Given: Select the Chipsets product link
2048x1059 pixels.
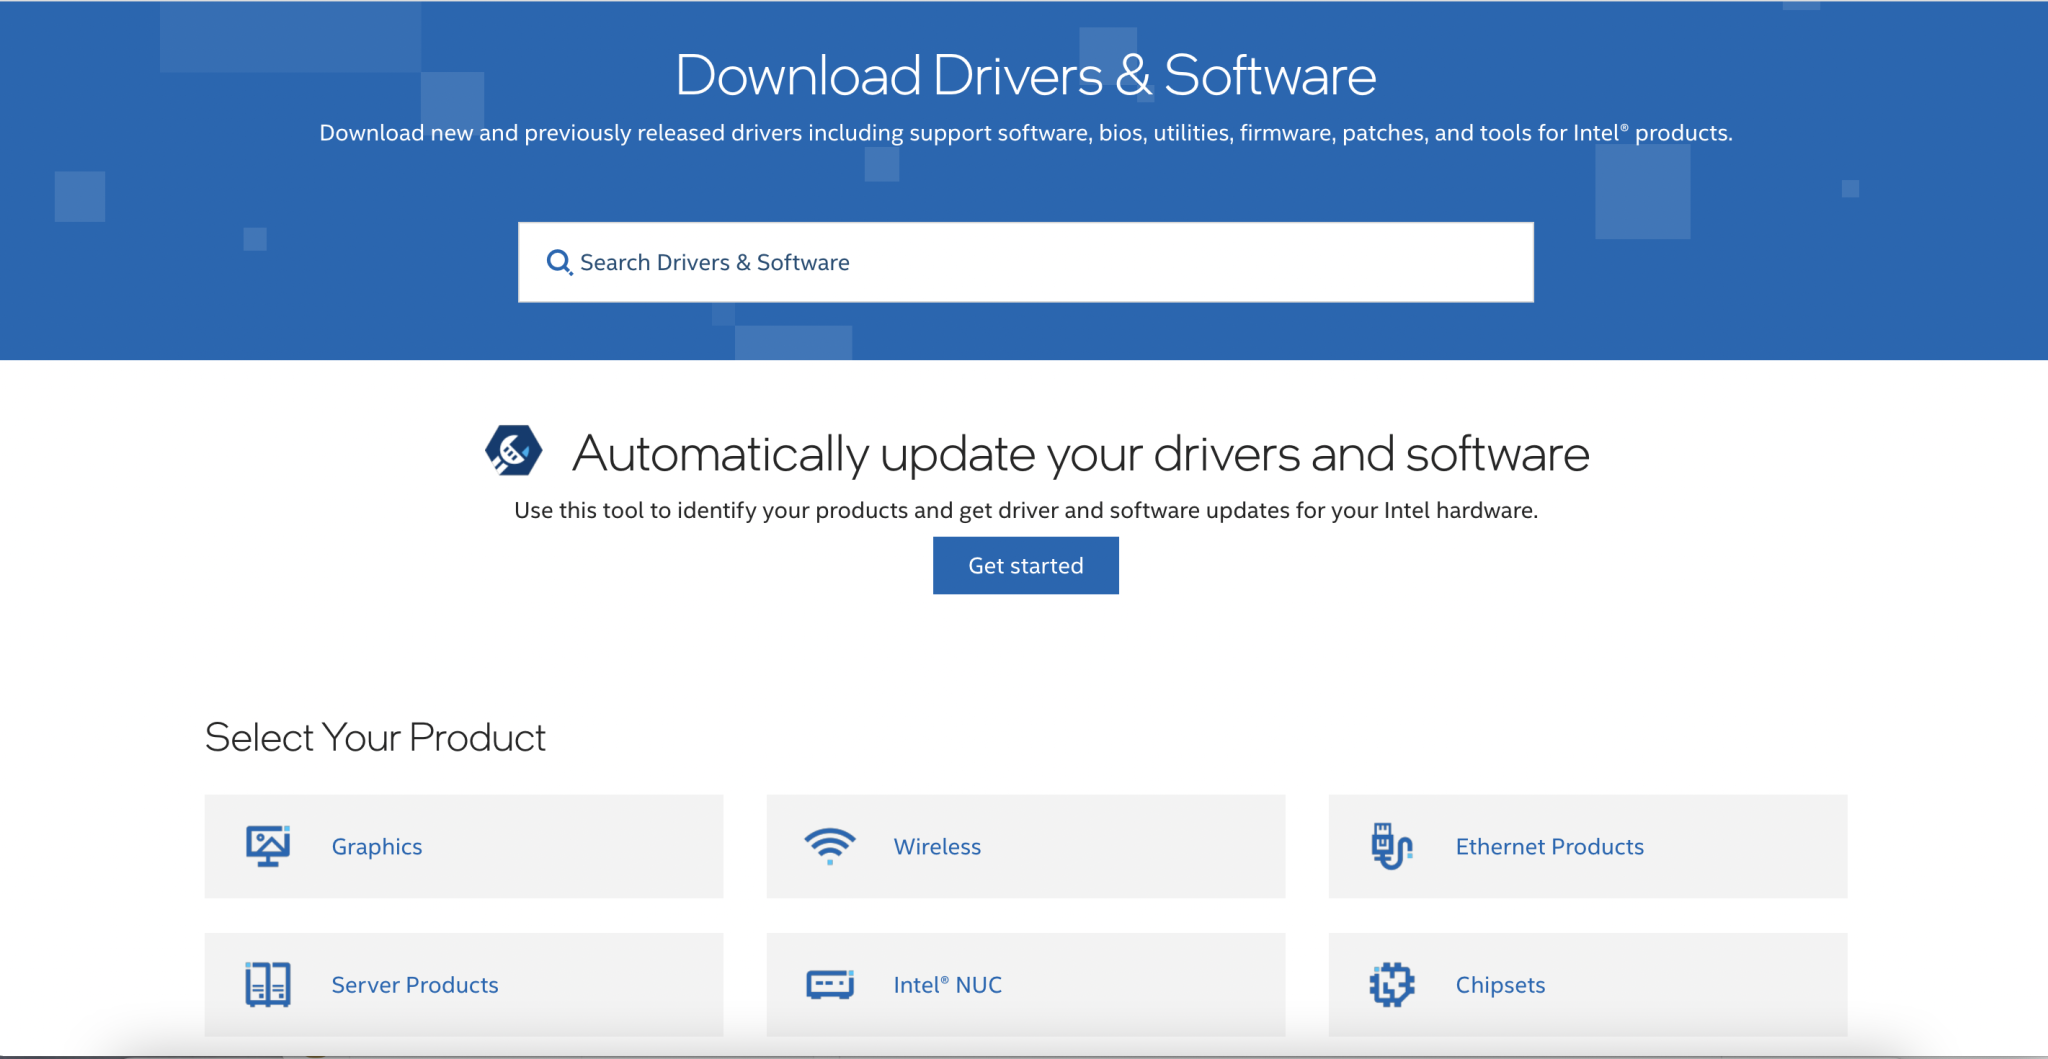Looking at the screenshot, I should coord(1500,985).
